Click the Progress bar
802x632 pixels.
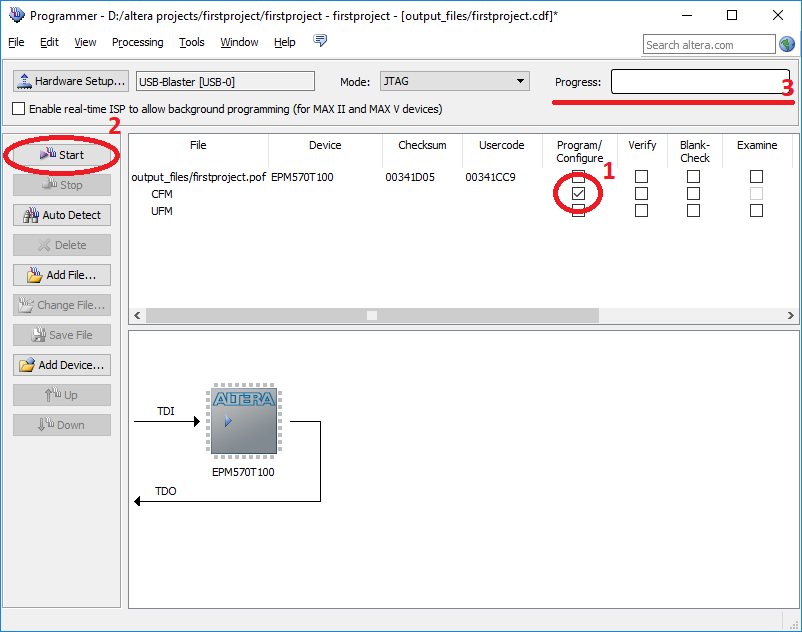[700, 82]
